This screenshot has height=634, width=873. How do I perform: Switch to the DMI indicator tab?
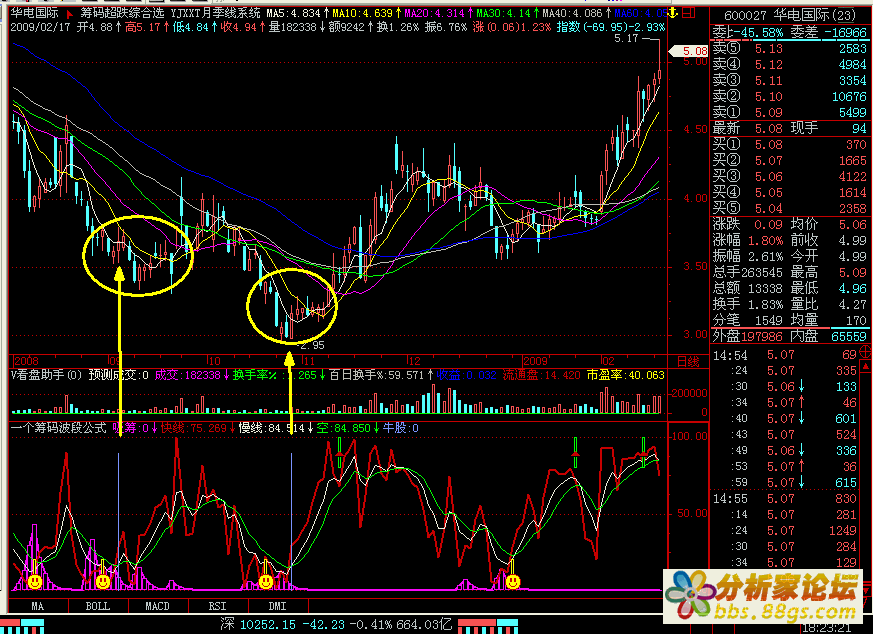277,606
